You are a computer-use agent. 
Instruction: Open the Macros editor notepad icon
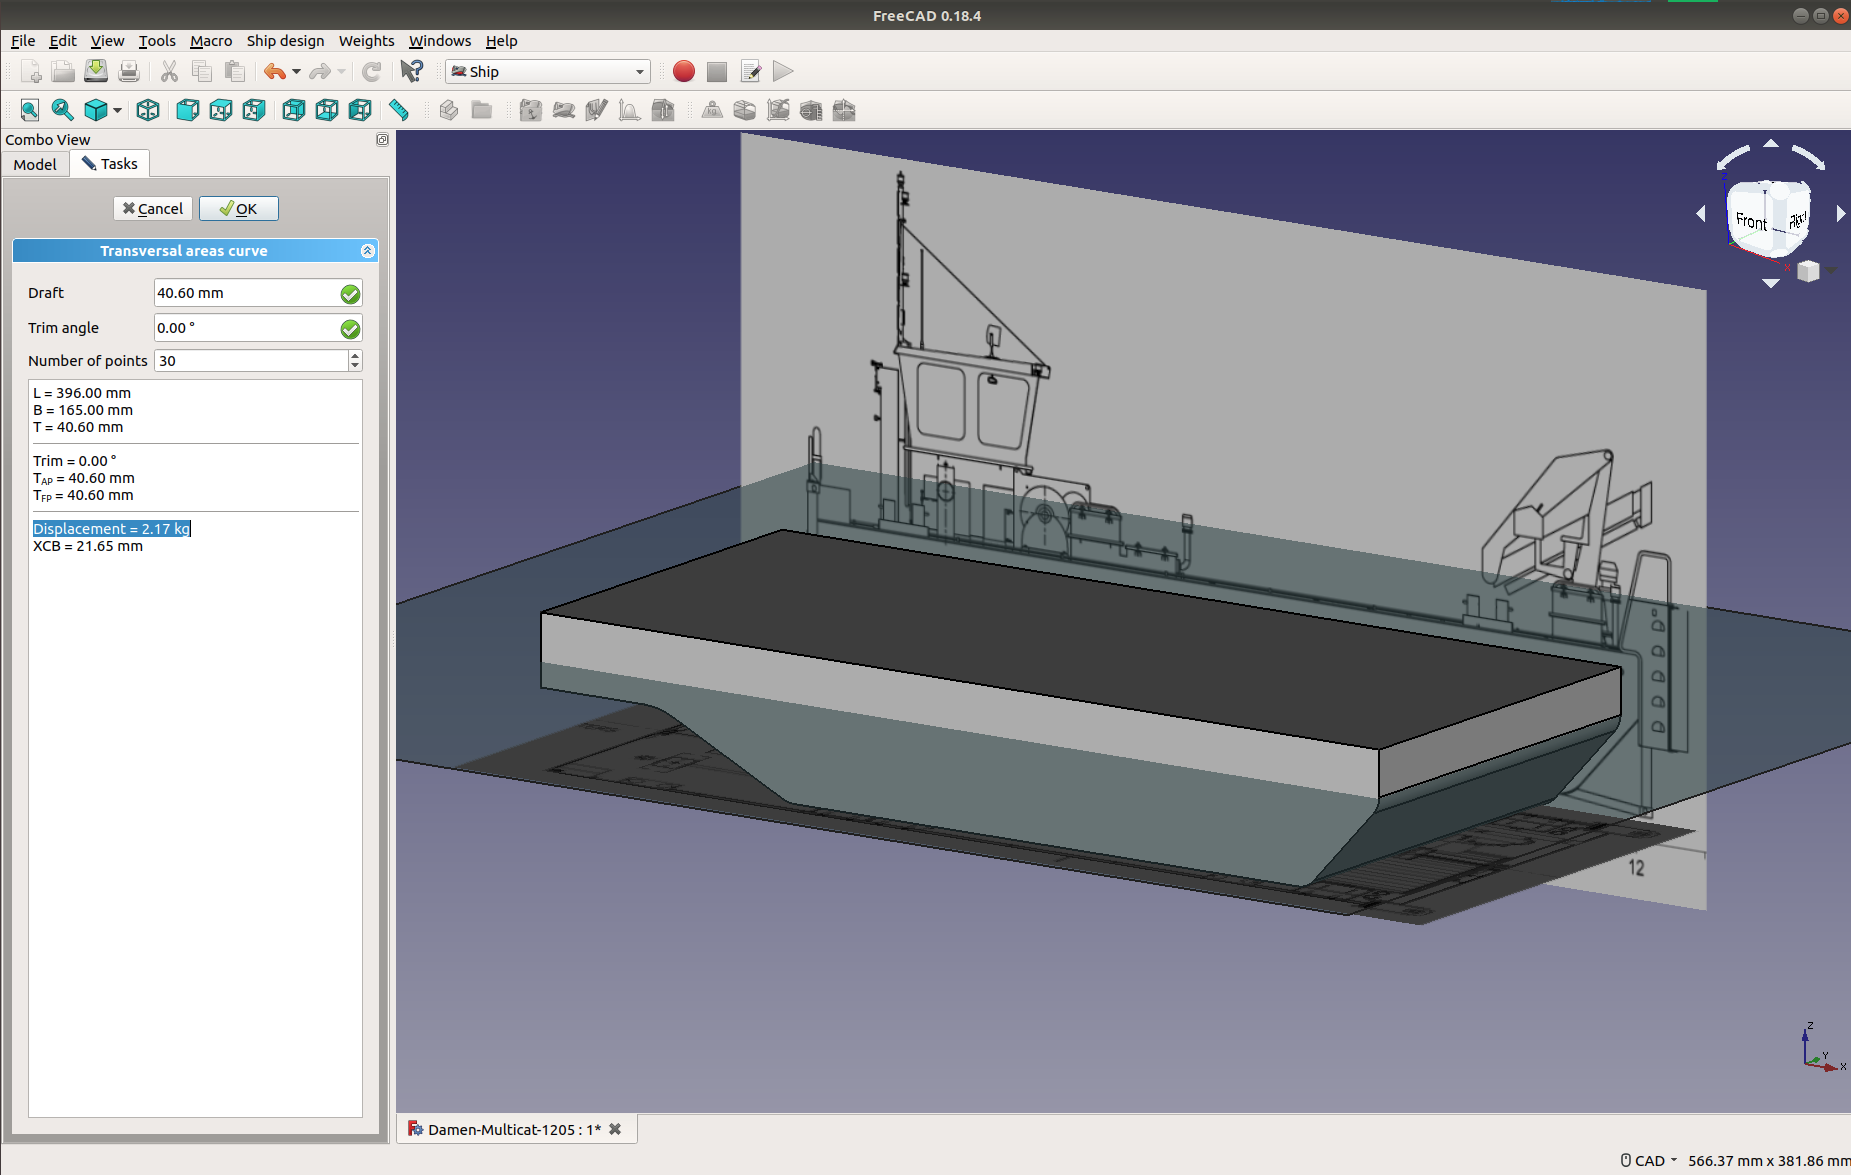[751, 72]
